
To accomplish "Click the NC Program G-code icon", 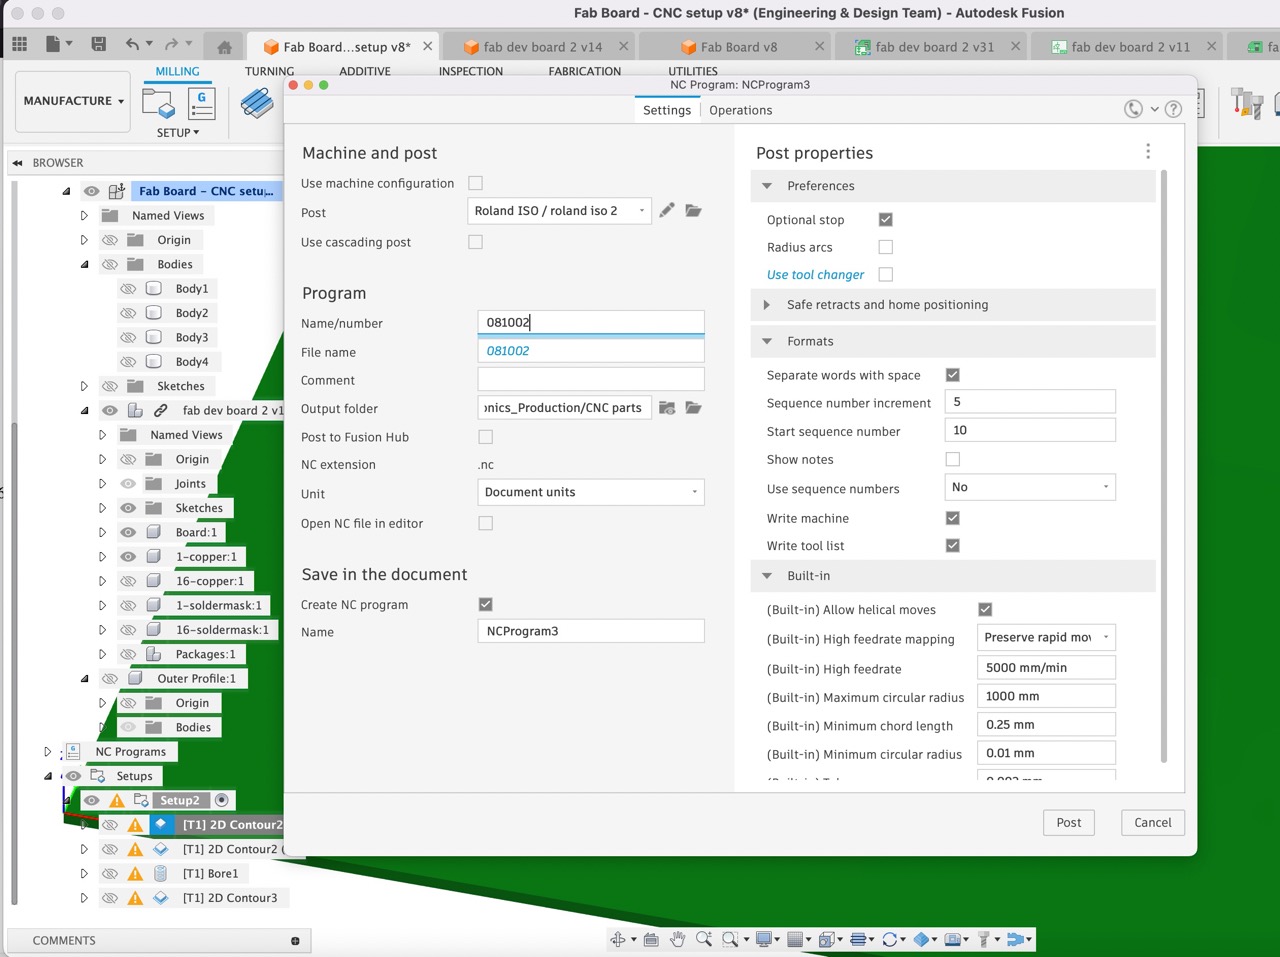I will tap(202, 104).
